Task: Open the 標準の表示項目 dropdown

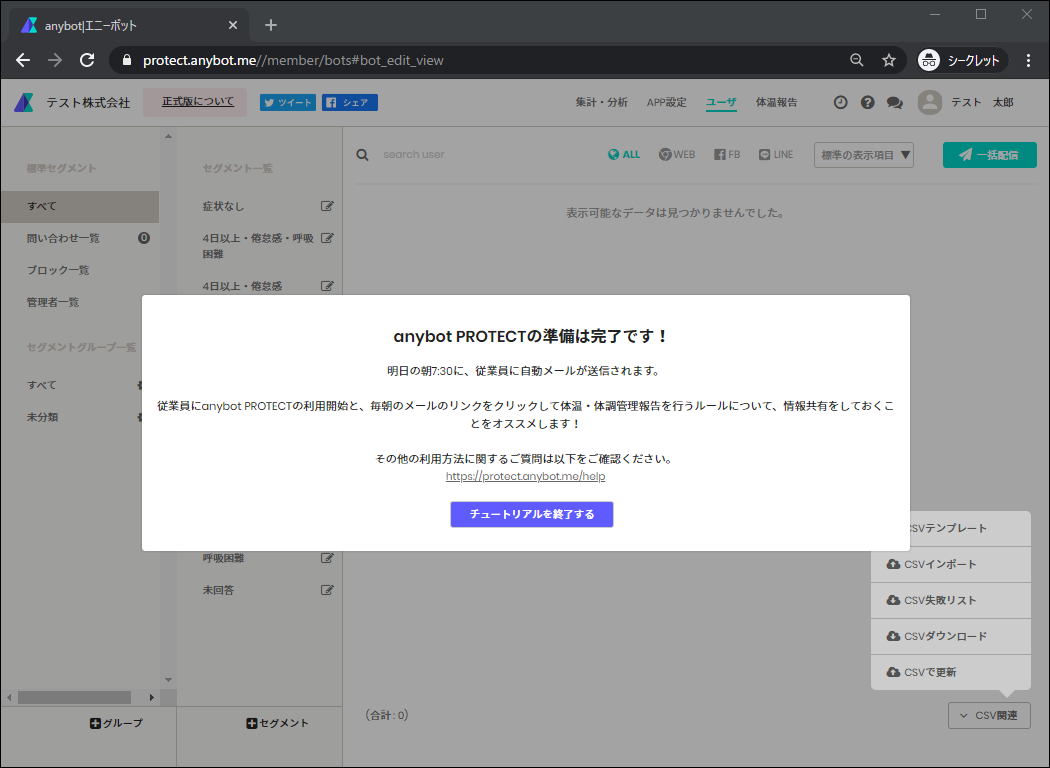Action: click(863, 154)
